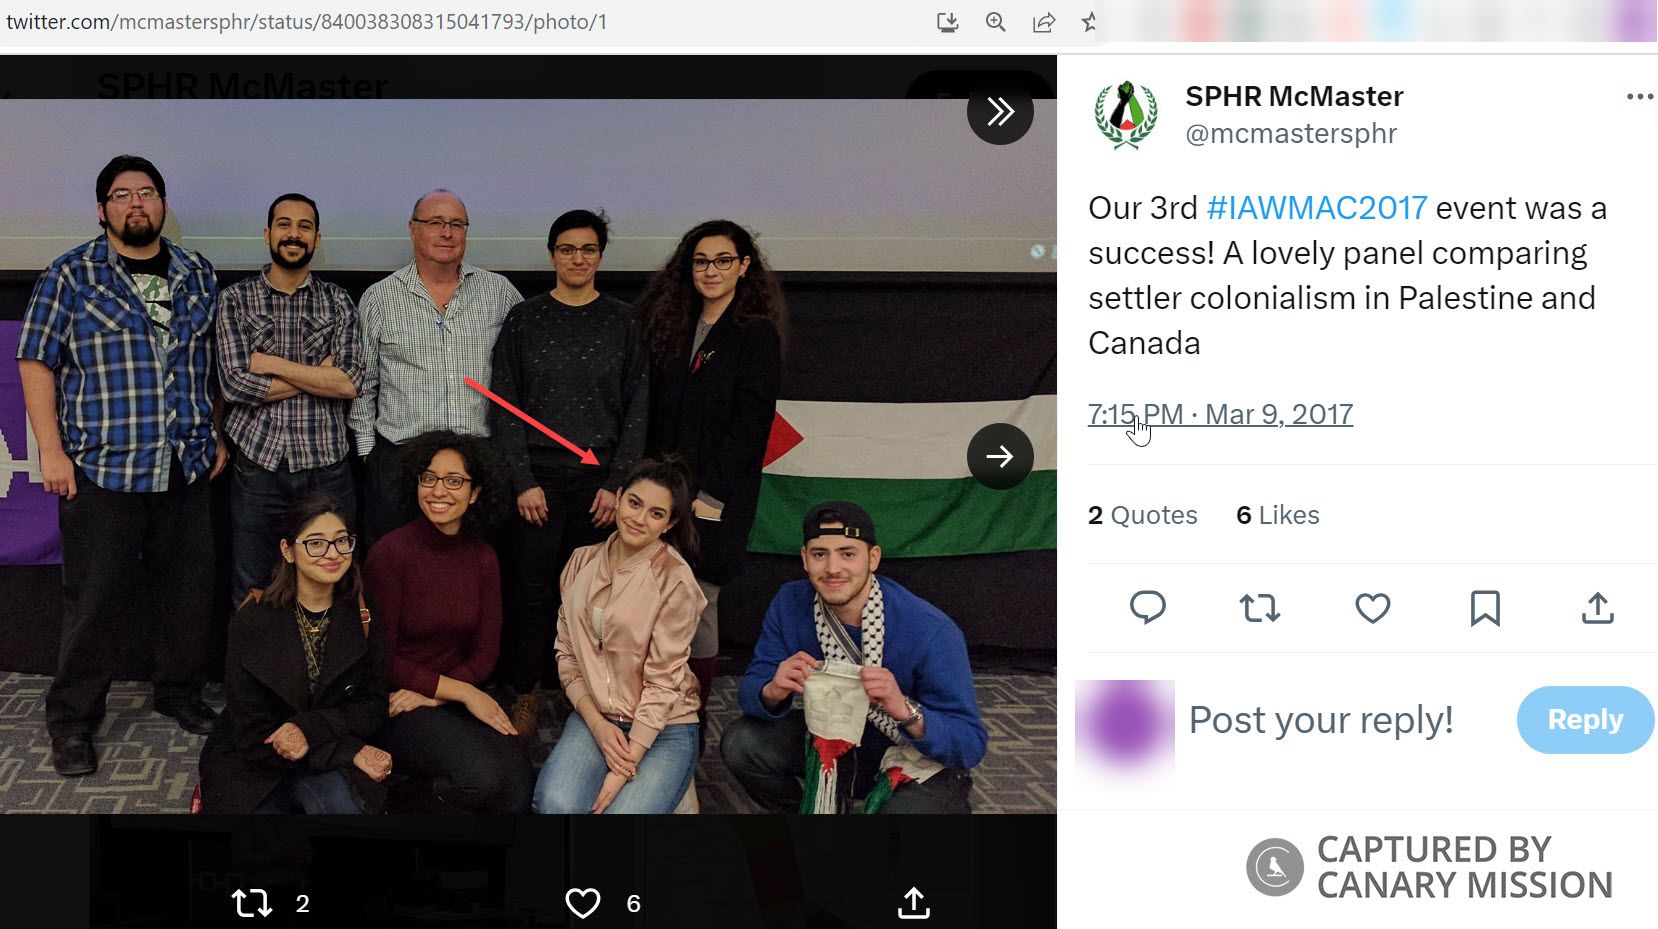
Task: Click the reply speech bubble icon
Action: pos(1147,607)
